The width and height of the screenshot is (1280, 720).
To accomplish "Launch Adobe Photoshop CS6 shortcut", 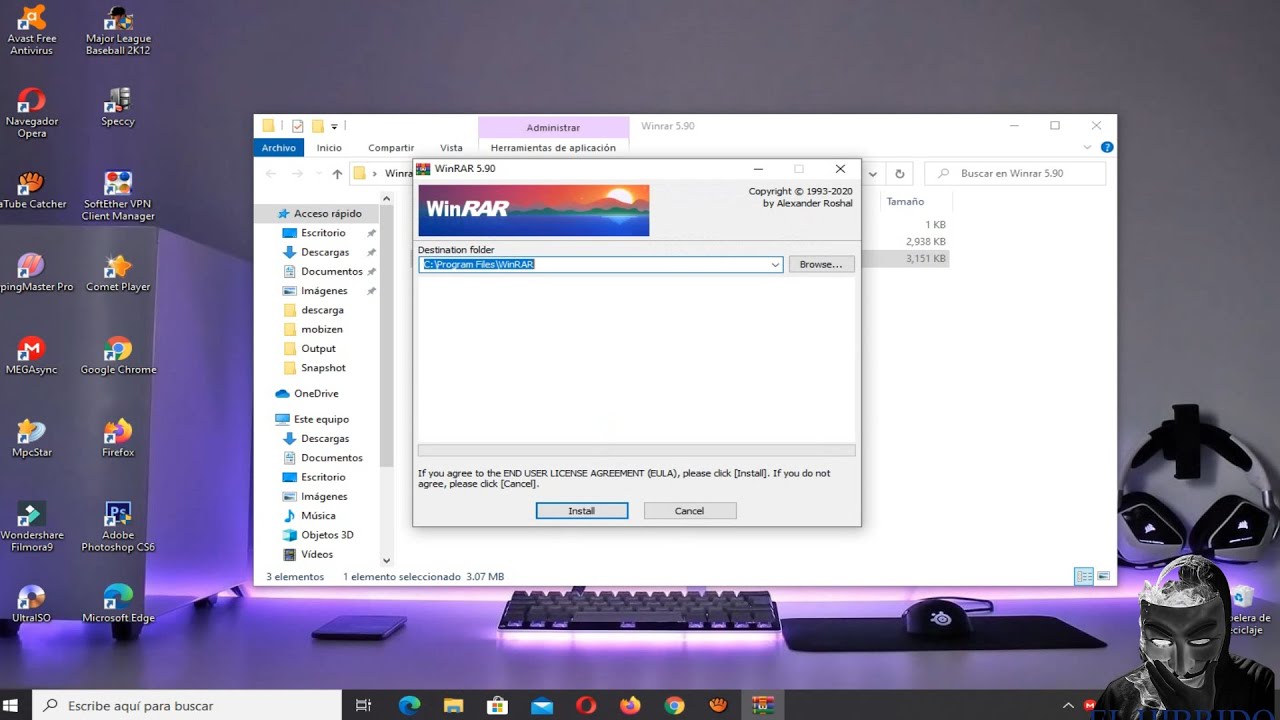I will coord(118,527).
